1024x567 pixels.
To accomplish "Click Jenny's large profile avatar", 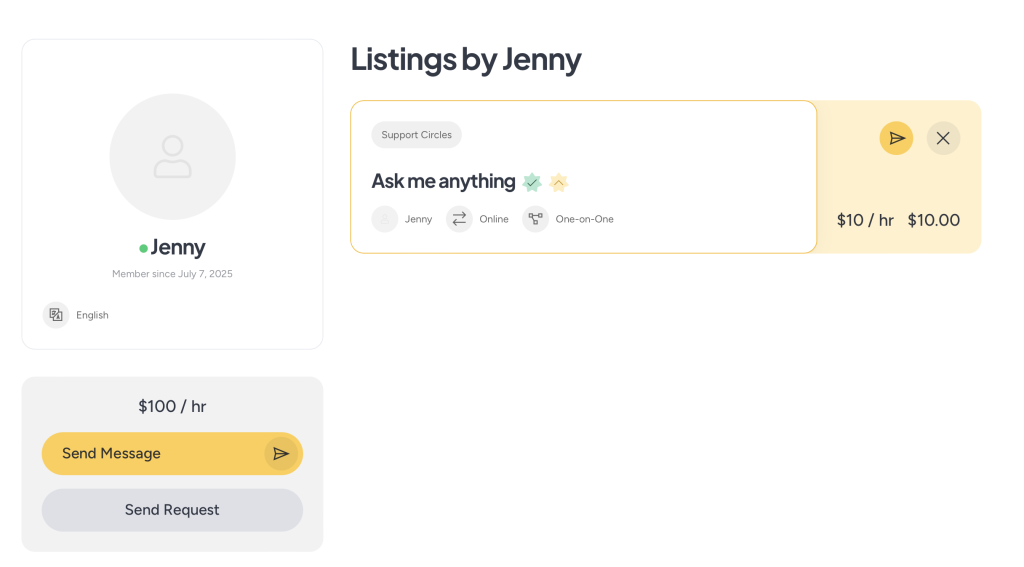I will (x=172, y=157).
